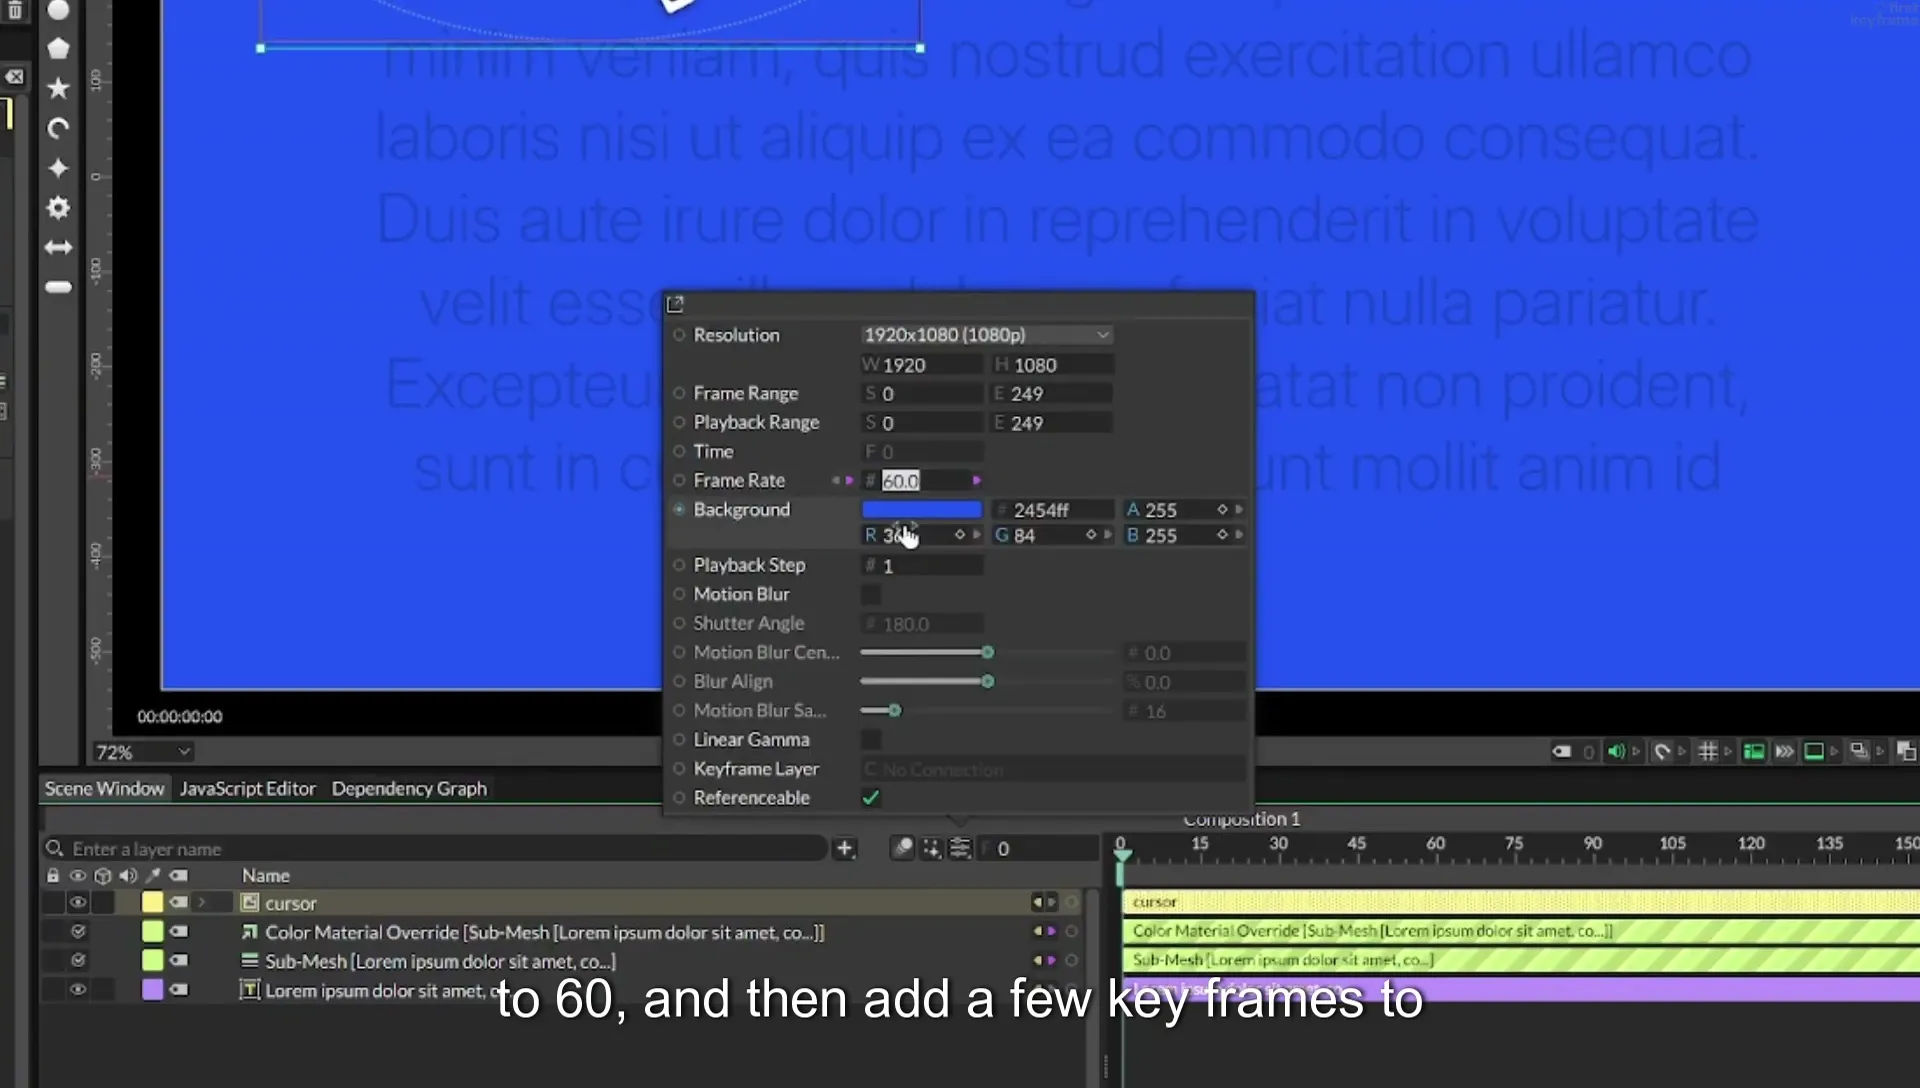Click the layer filter sliders icon
The height and width of the screenshot is (1088, 1920).
tap(960, 849)
